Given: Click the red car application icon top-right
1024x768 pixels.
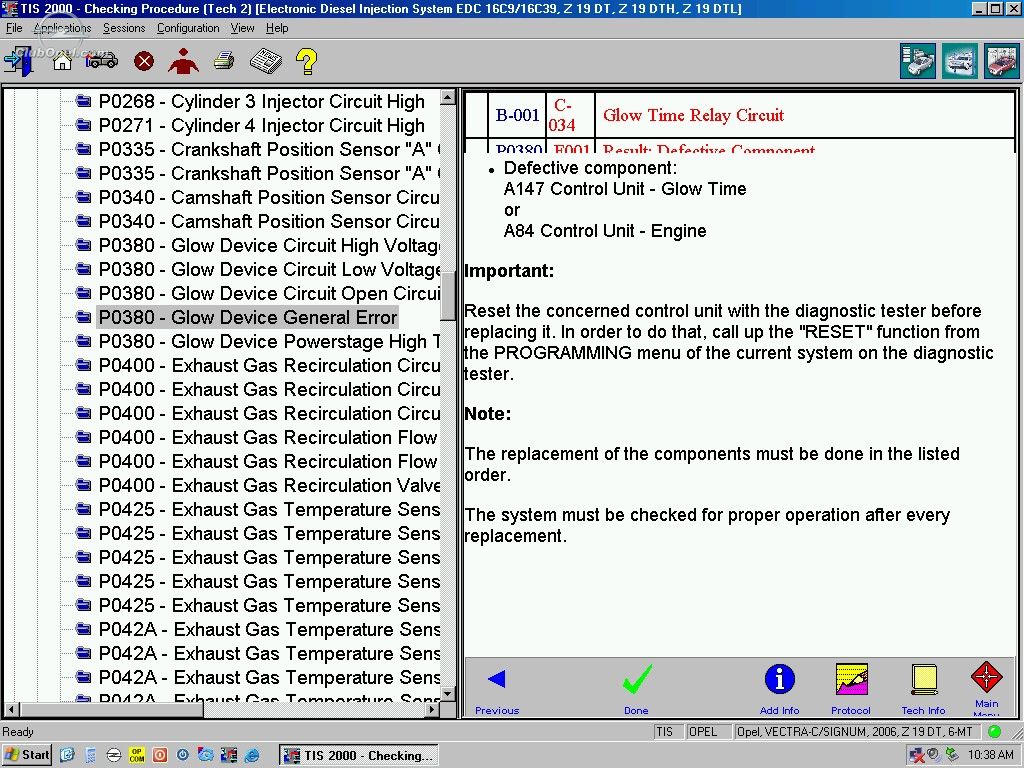Looking at the screenshot, I should click(1002, 61).
